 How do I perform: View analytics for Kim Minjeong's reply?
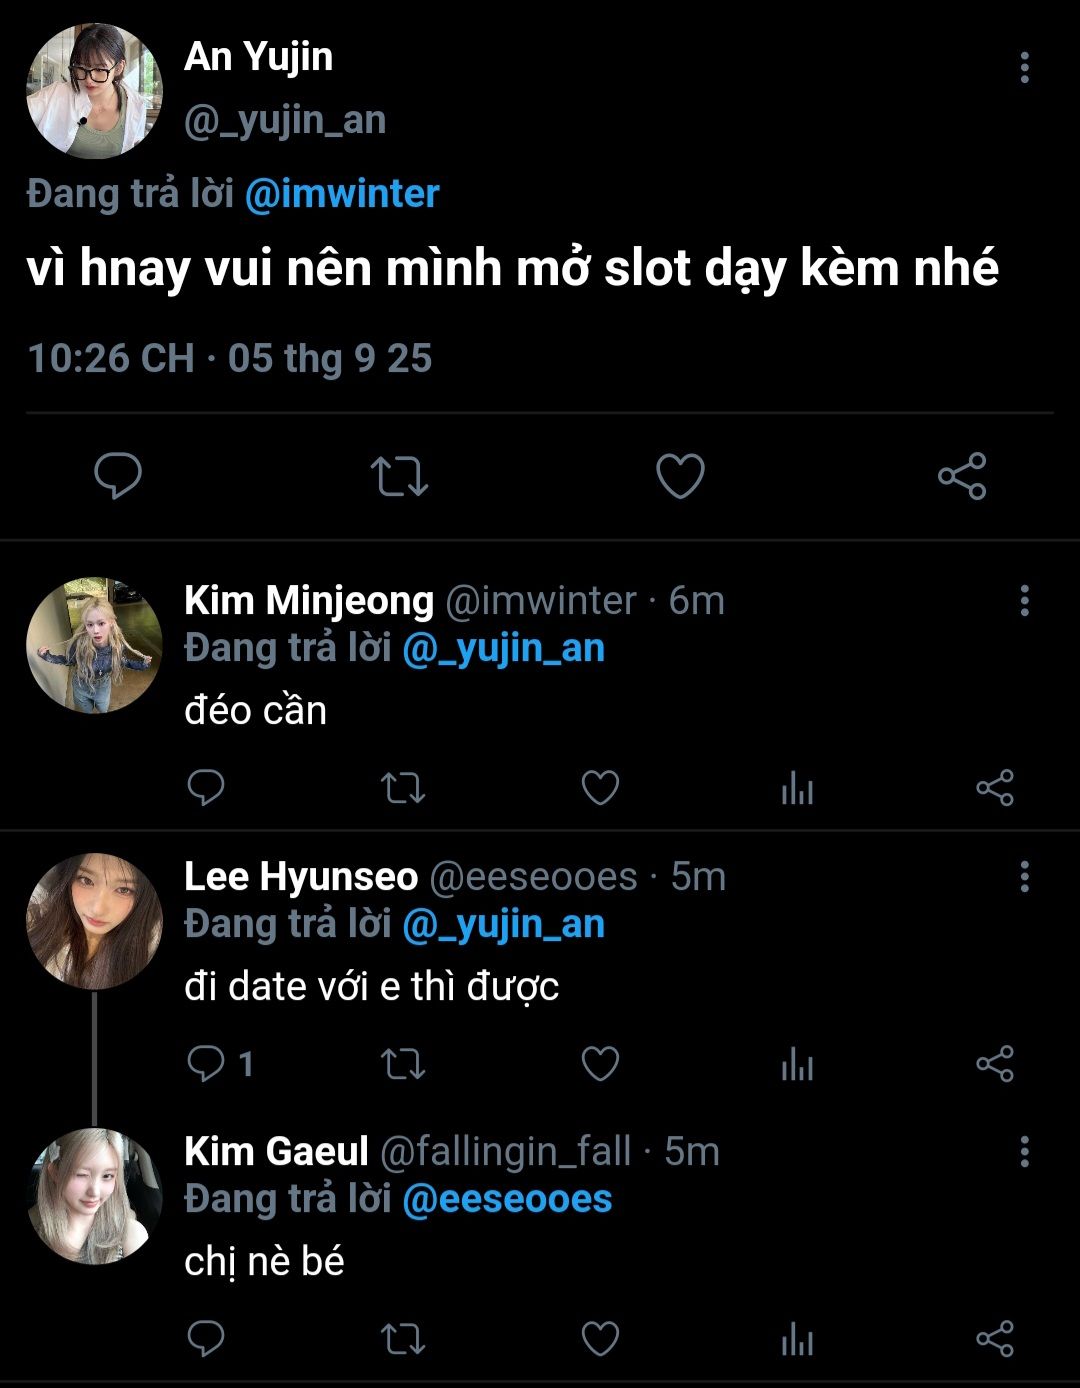pyautogui.click(x=797, y=789)
